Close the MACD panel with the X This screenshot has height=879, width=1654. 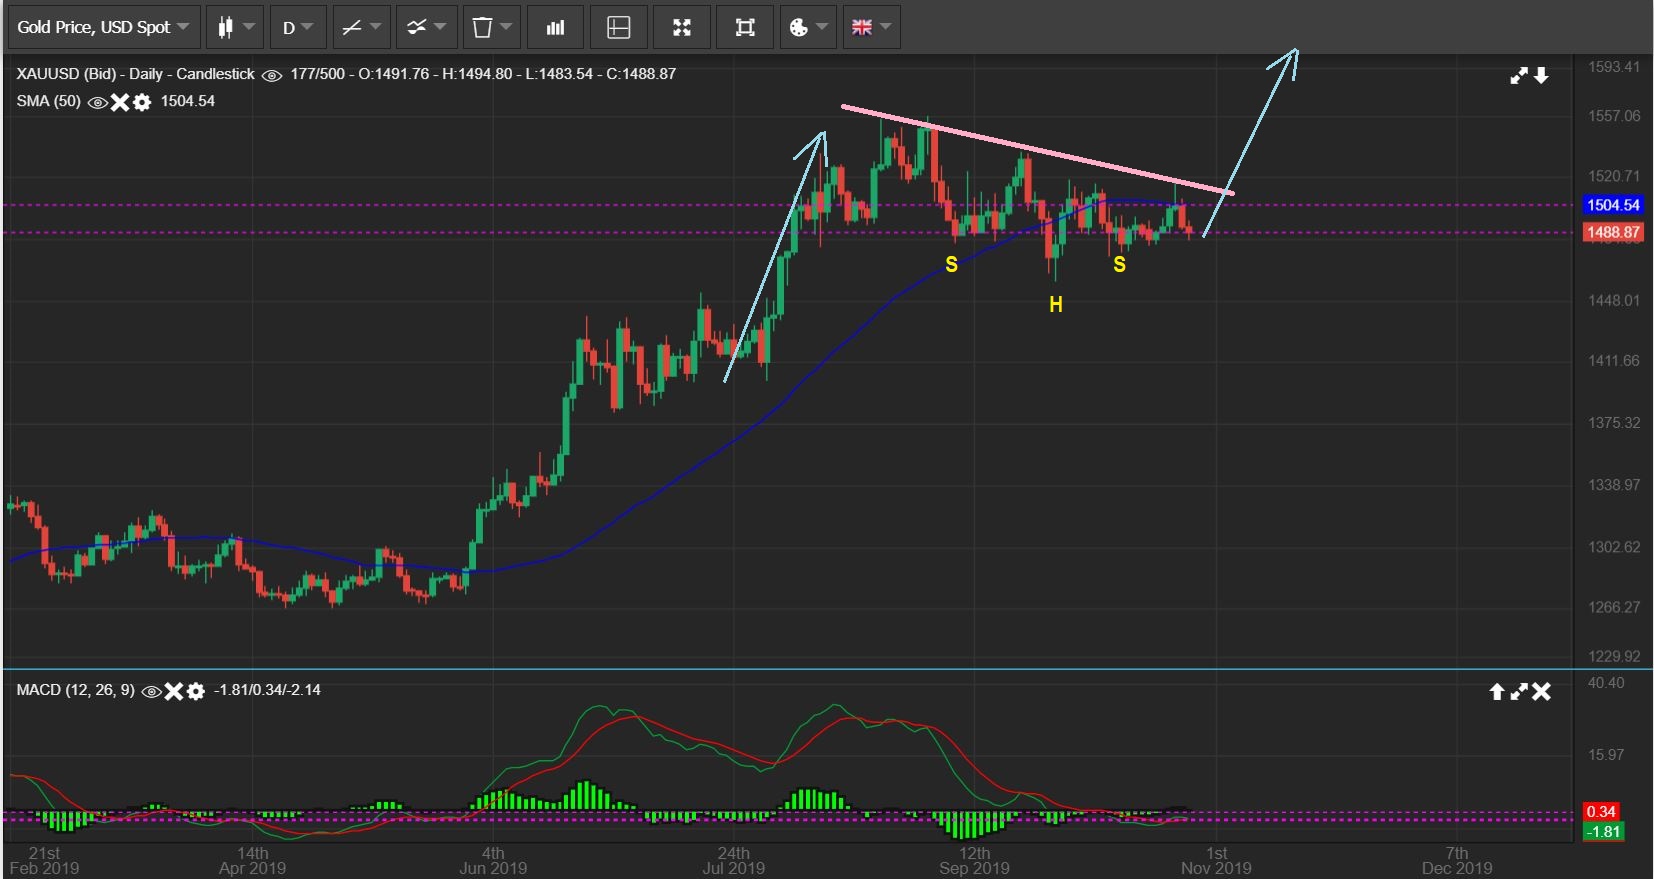click(1542, 691)
